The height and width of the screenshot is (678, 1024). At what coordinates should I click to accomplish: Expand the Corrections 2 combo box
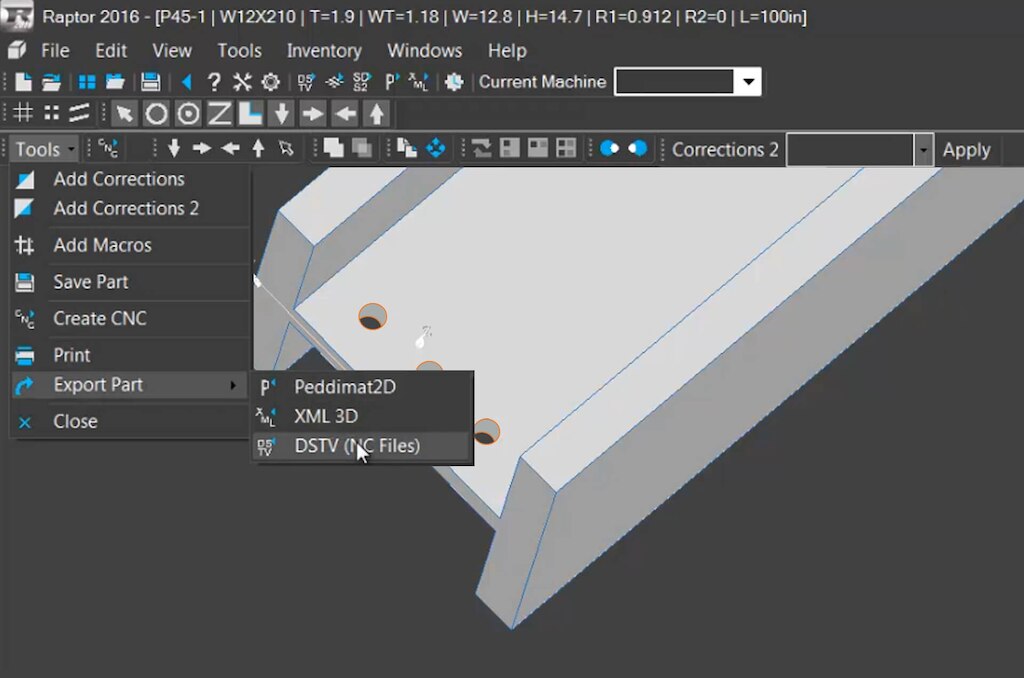(x=923, y=150)
